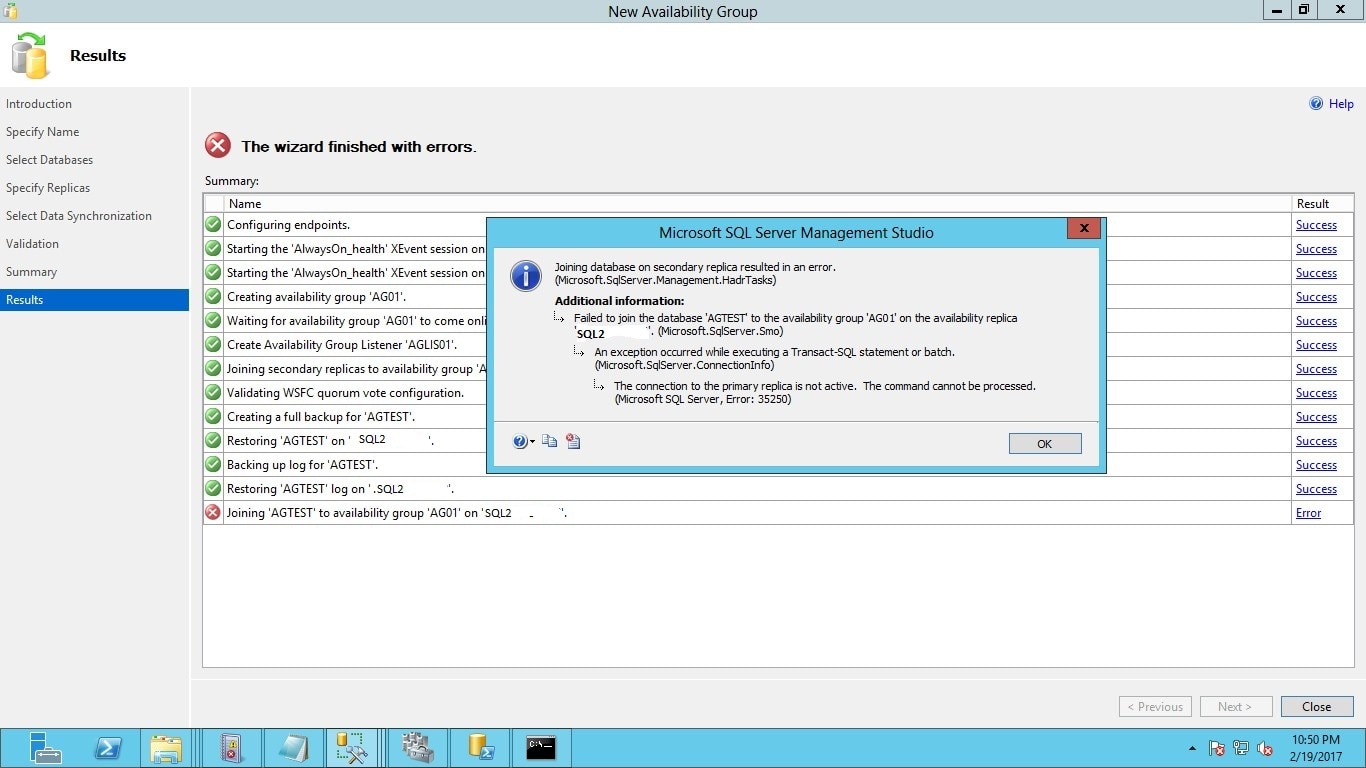Select the highlighted Results step
Viewport: 1366px width, 768px height.
pos(94,300)
